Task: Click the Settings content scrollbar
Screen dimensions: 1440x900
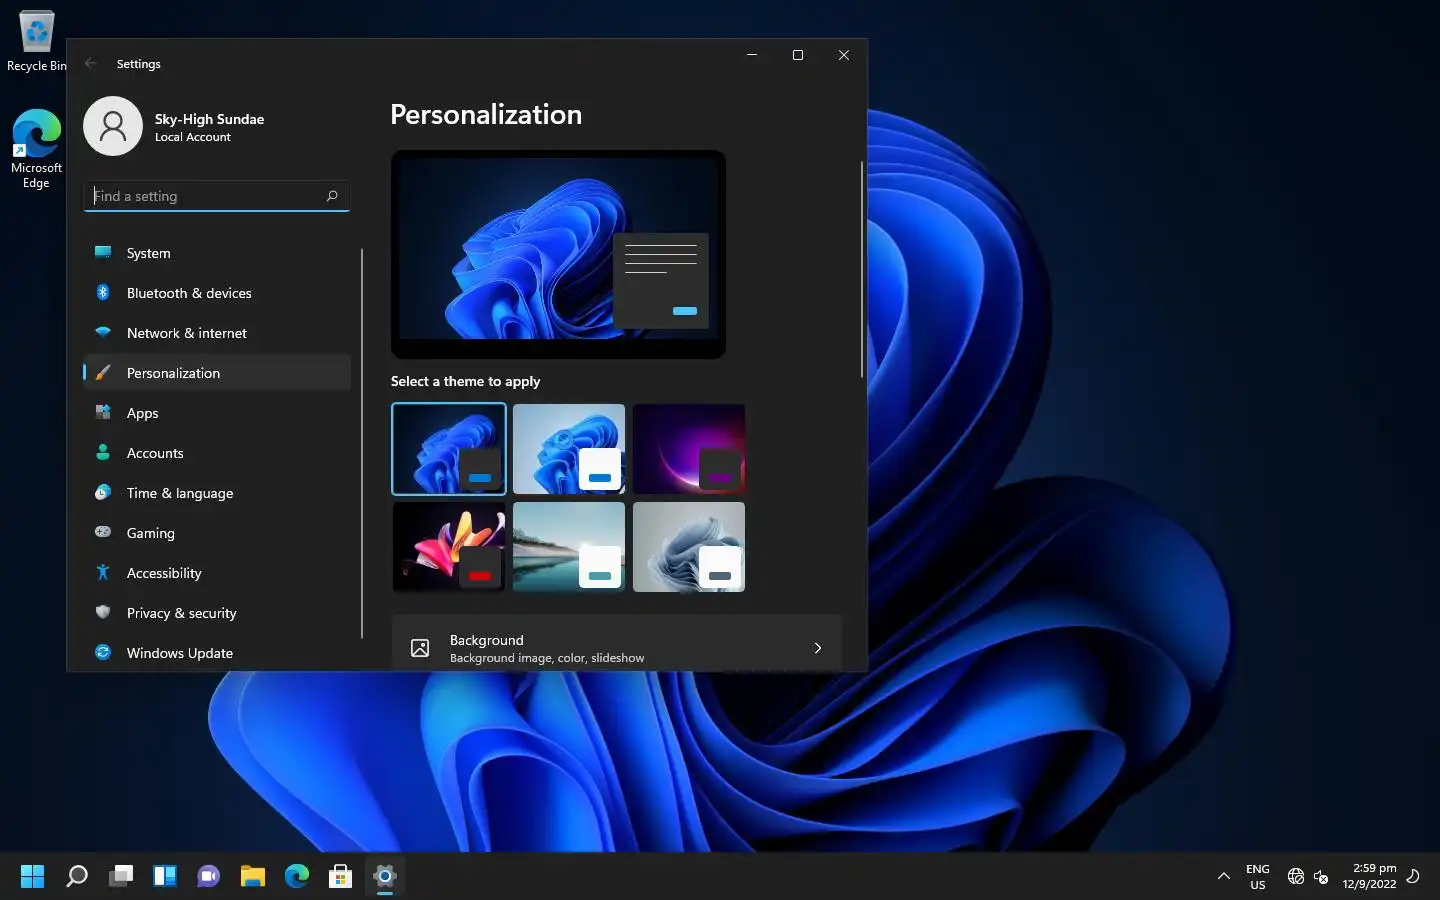Action: [x=861, y=269]
